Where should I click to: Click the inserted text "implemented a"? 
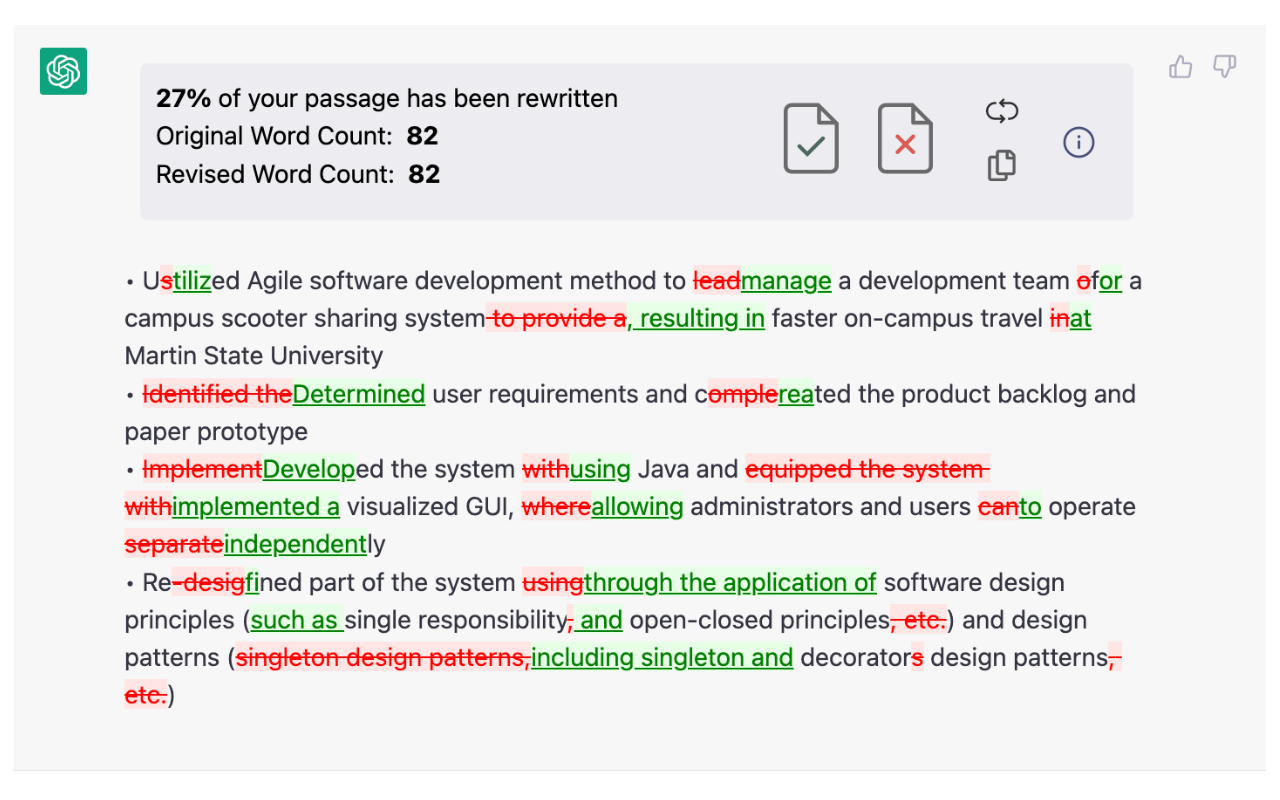(256, 507)
